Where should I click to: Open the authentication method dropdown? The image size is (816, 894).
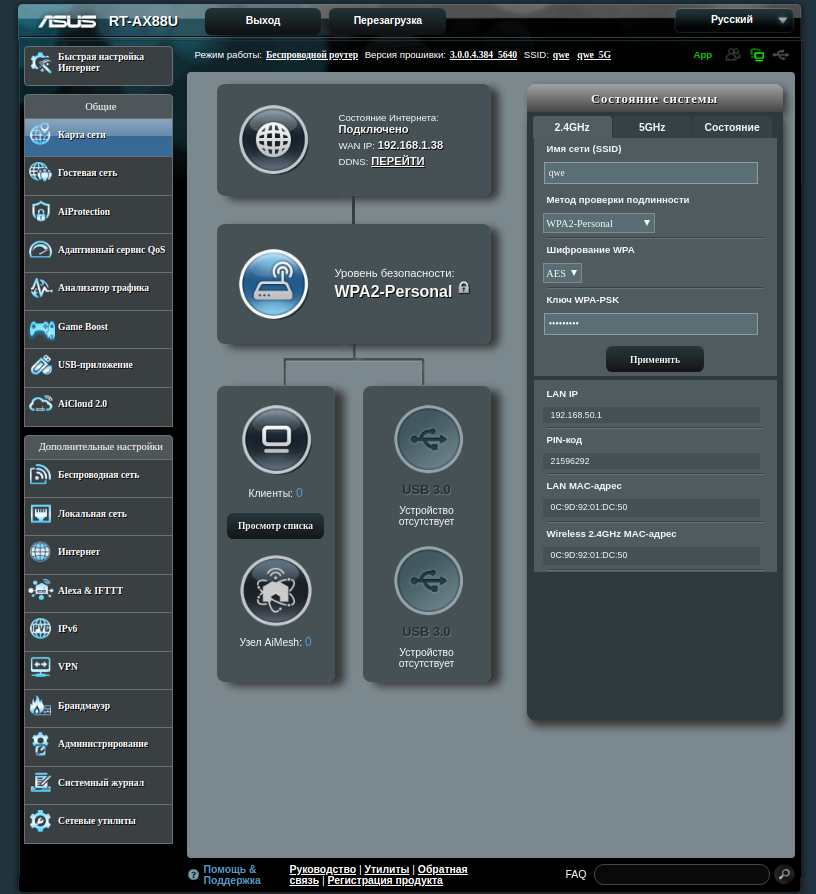(x=599, y=223)
